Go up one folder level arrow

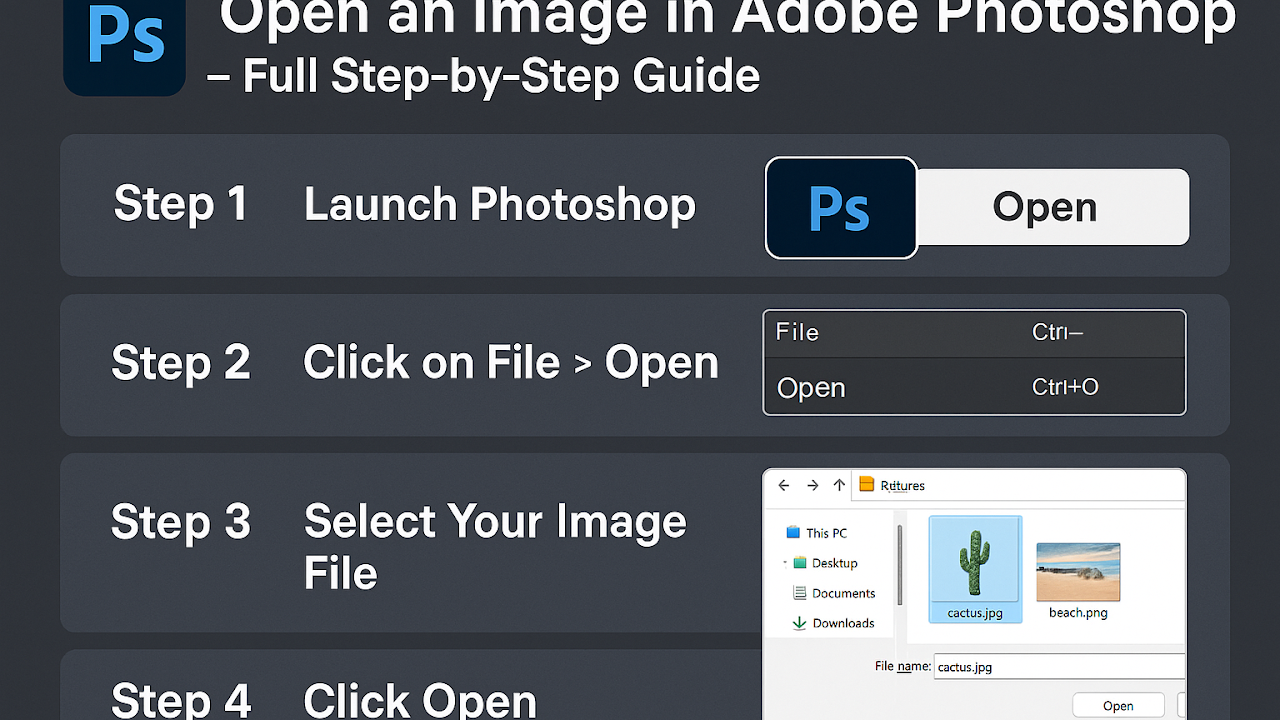pyautogui.click(x=839, y=485)
